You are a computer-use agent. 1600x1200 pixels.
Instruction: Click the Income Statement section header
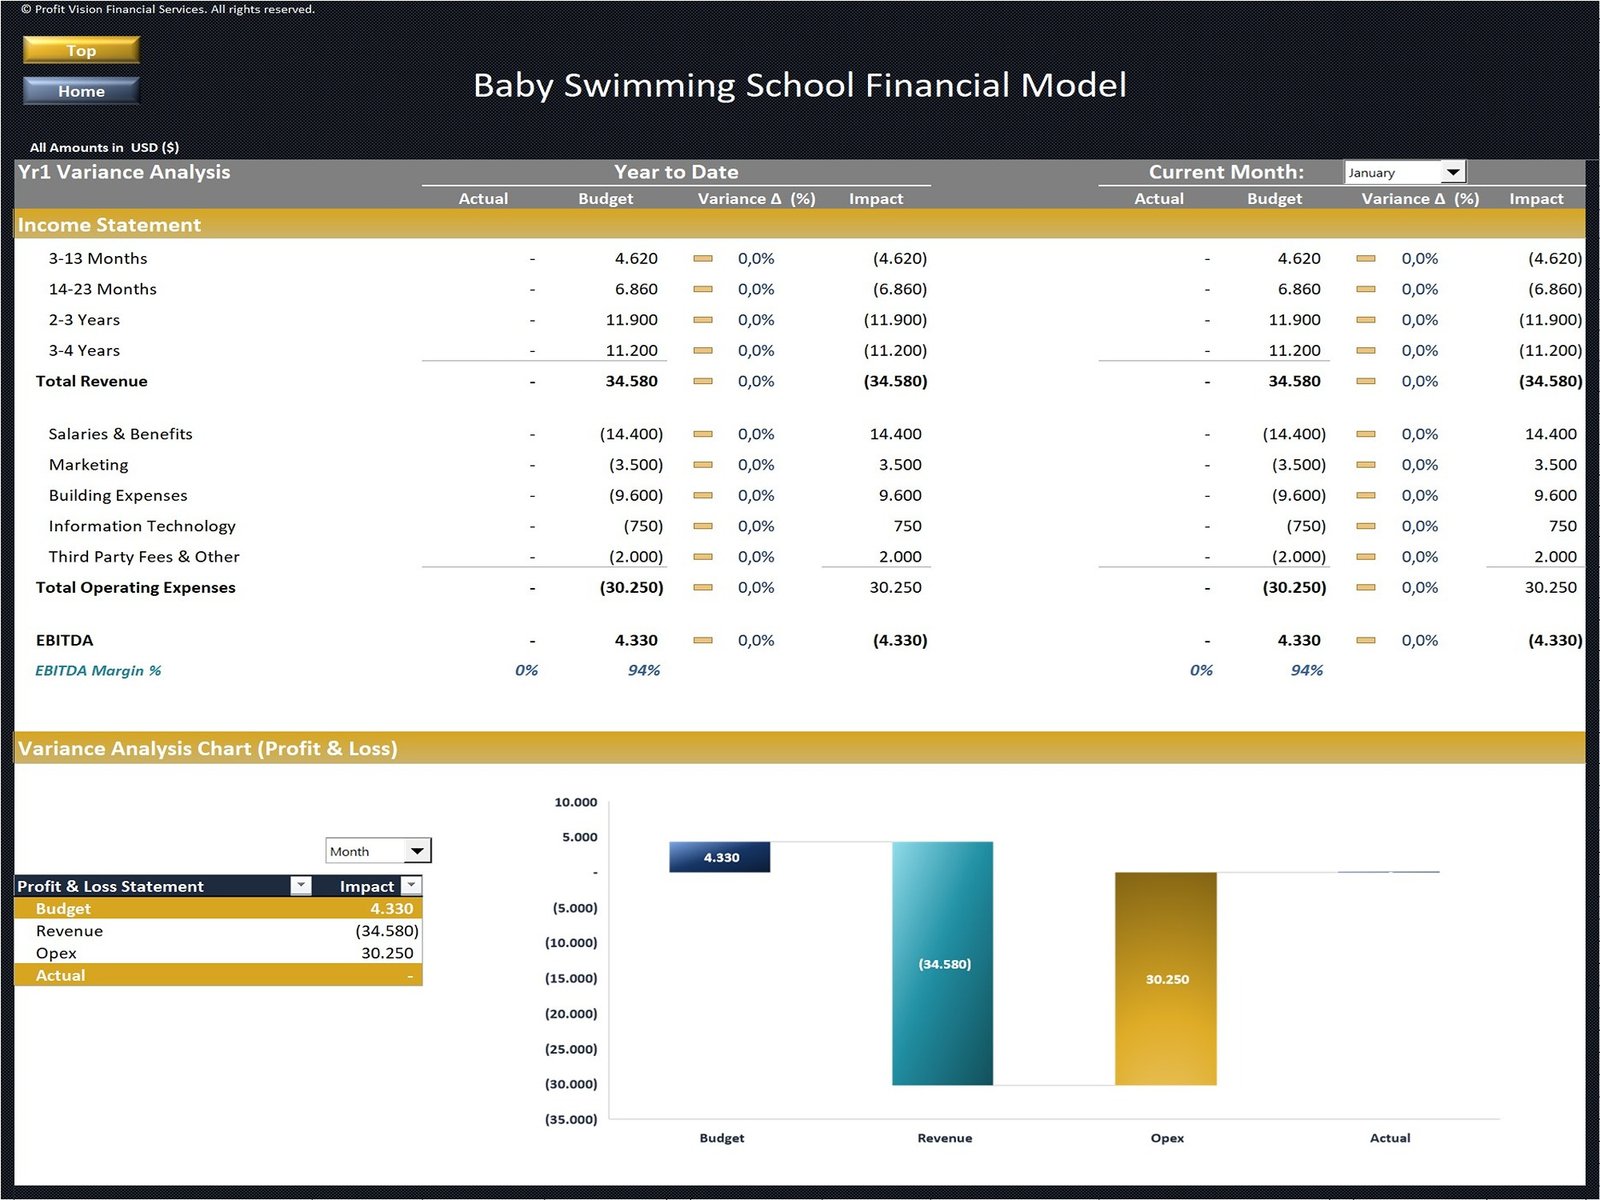click(110, 225)
